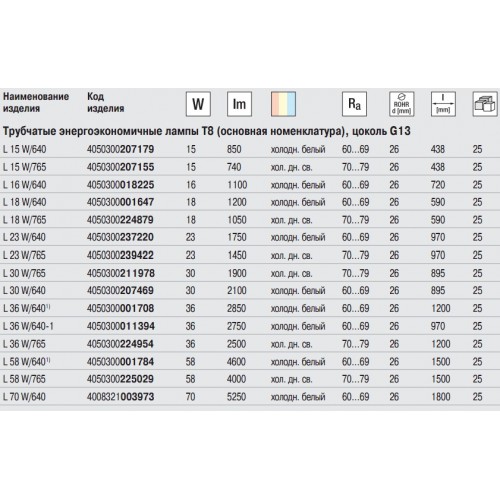Select product name L 15 W/640

[x=25, y=149]
